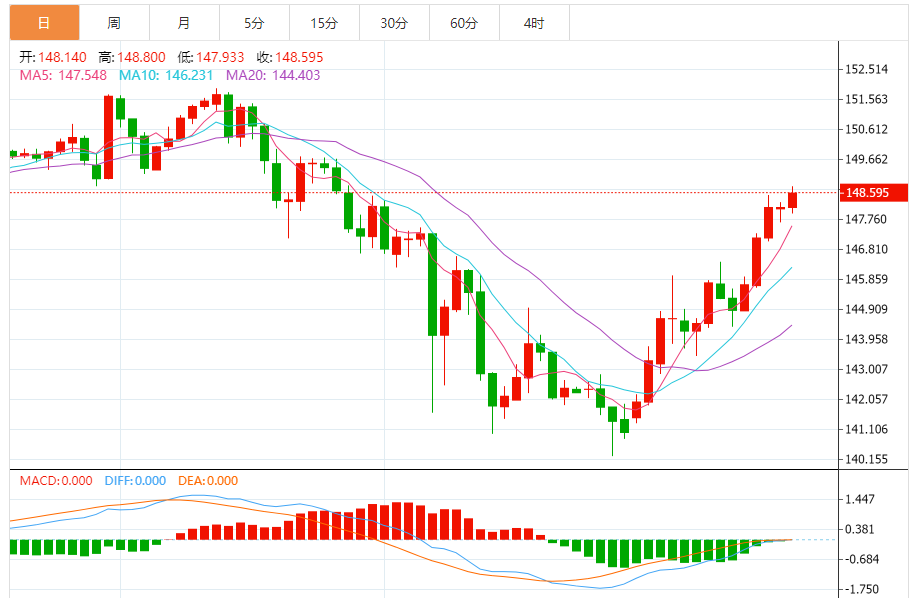Image resolution: width=915 pixels, height=598 pixels.
Task: Click the 152.514 price axis label
Action: [x=867, y=69]
